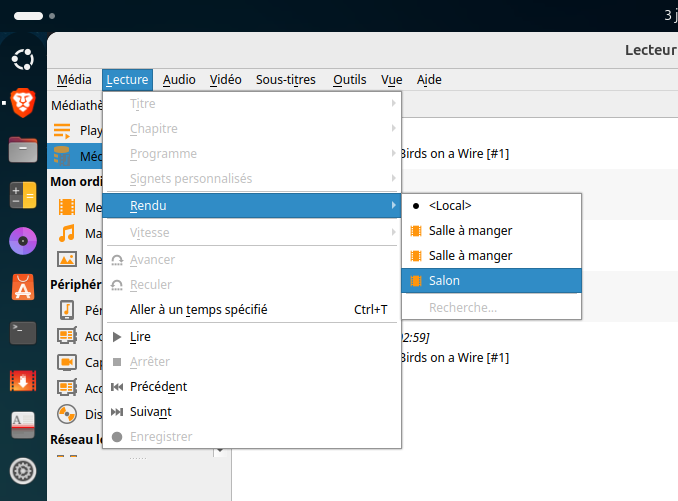Open the Brave browser in the dock
Image resolution: width=678 pixels, height=501 pixels.
pos(23,101)
